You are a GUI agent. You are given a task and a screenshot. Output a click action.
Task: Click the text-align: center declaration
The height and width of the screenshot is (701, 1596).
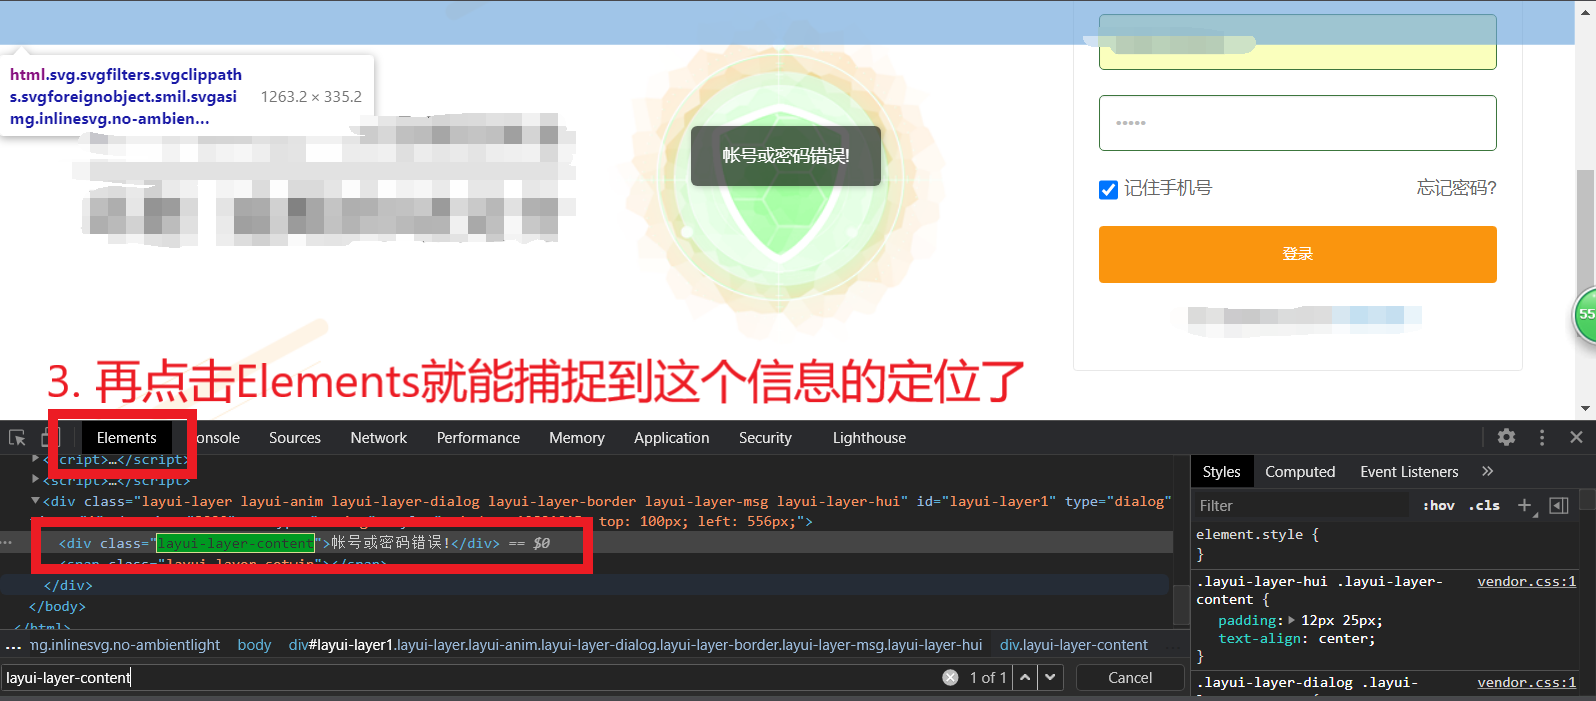click(1296, 639)
